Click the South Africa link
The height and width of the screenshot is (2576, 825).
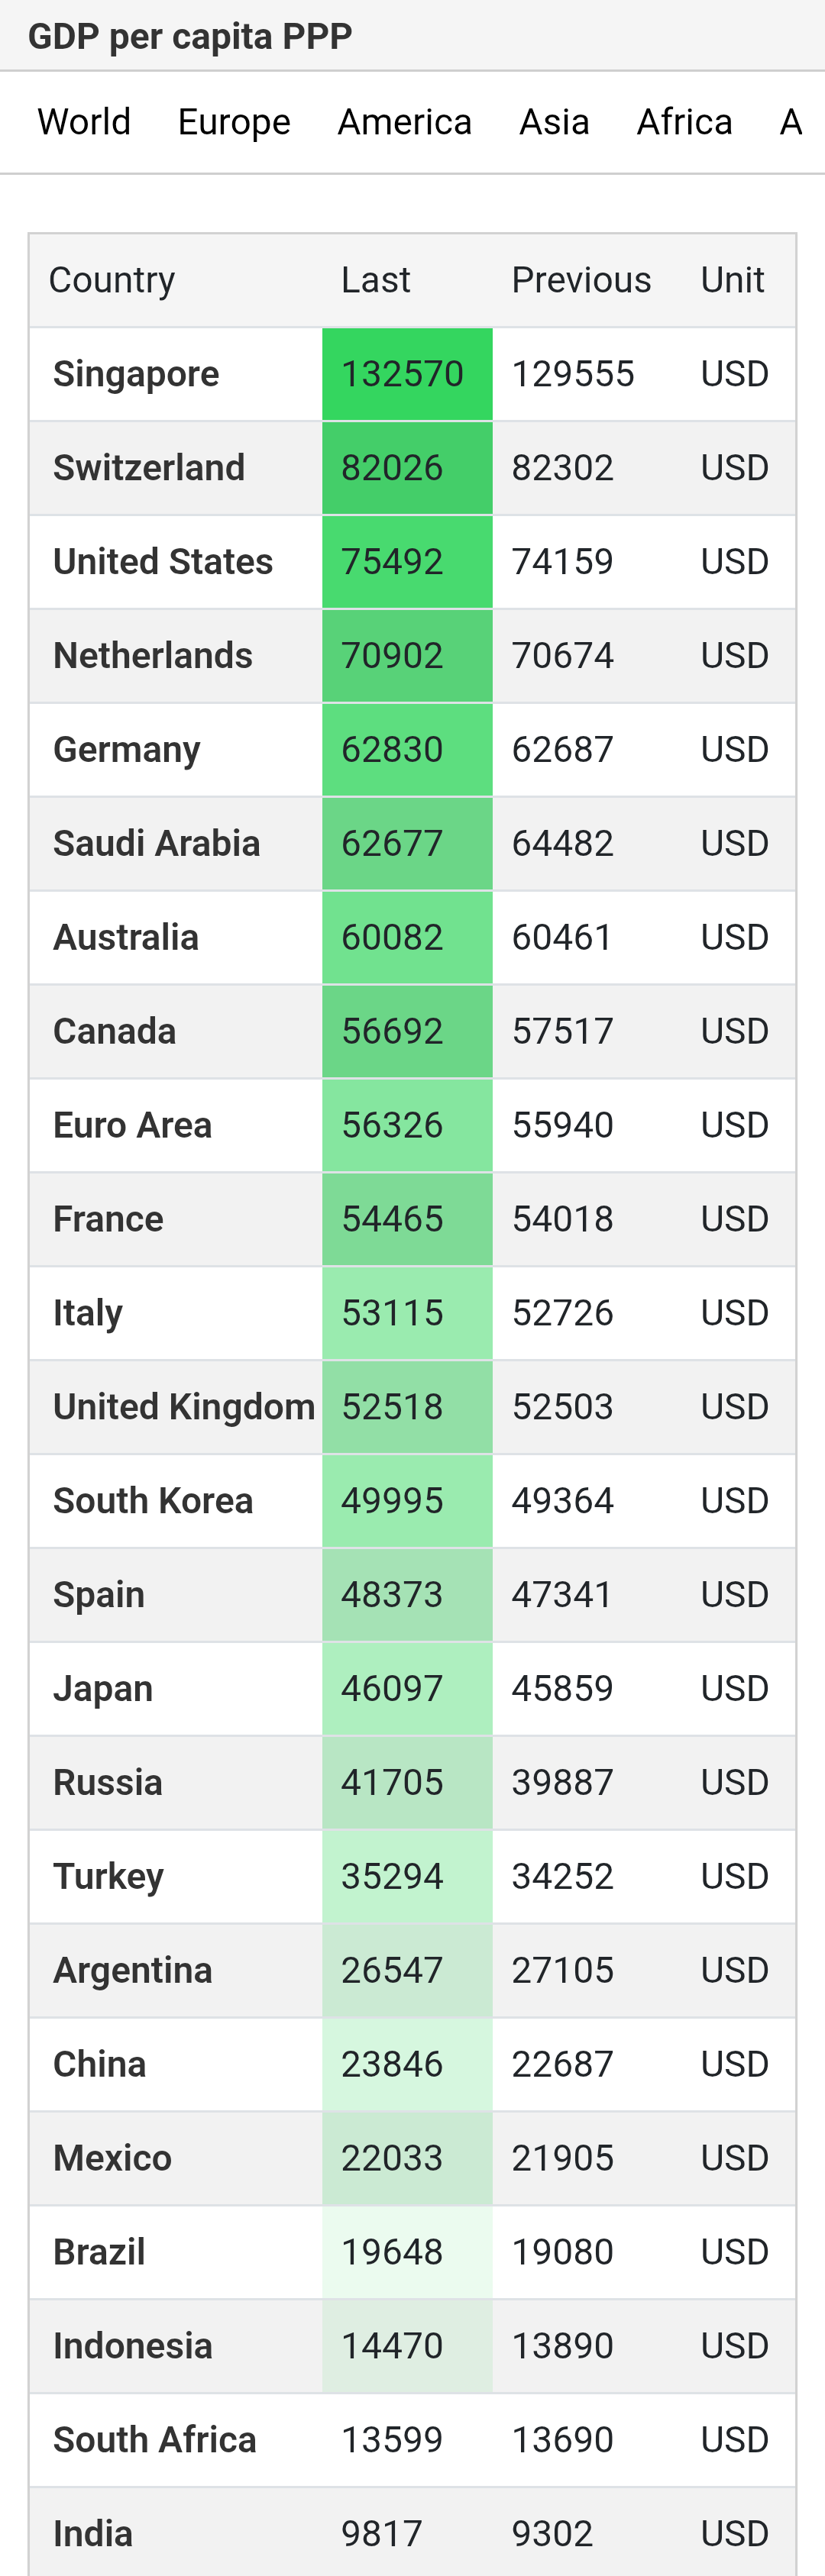pos(155,2440)
